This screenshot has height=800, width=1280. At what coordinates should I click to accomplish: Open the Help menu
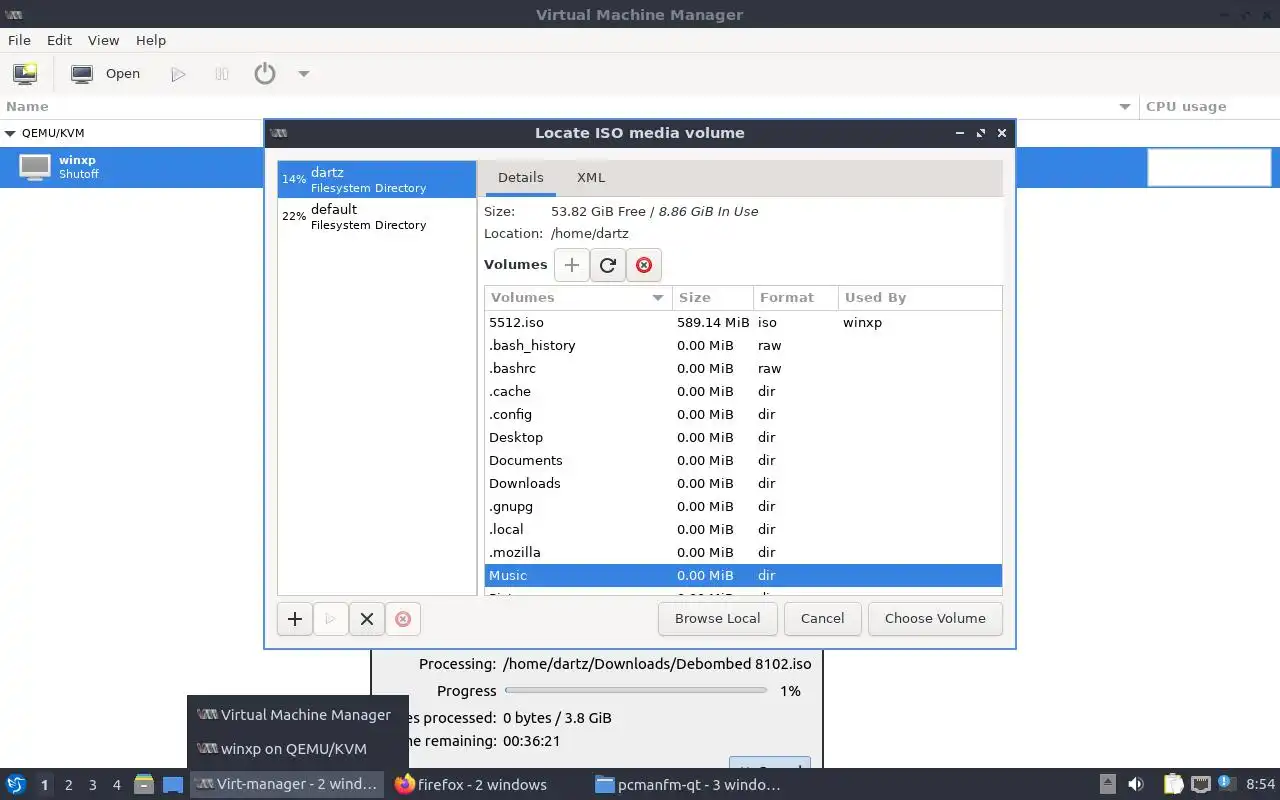pos(151,40)
